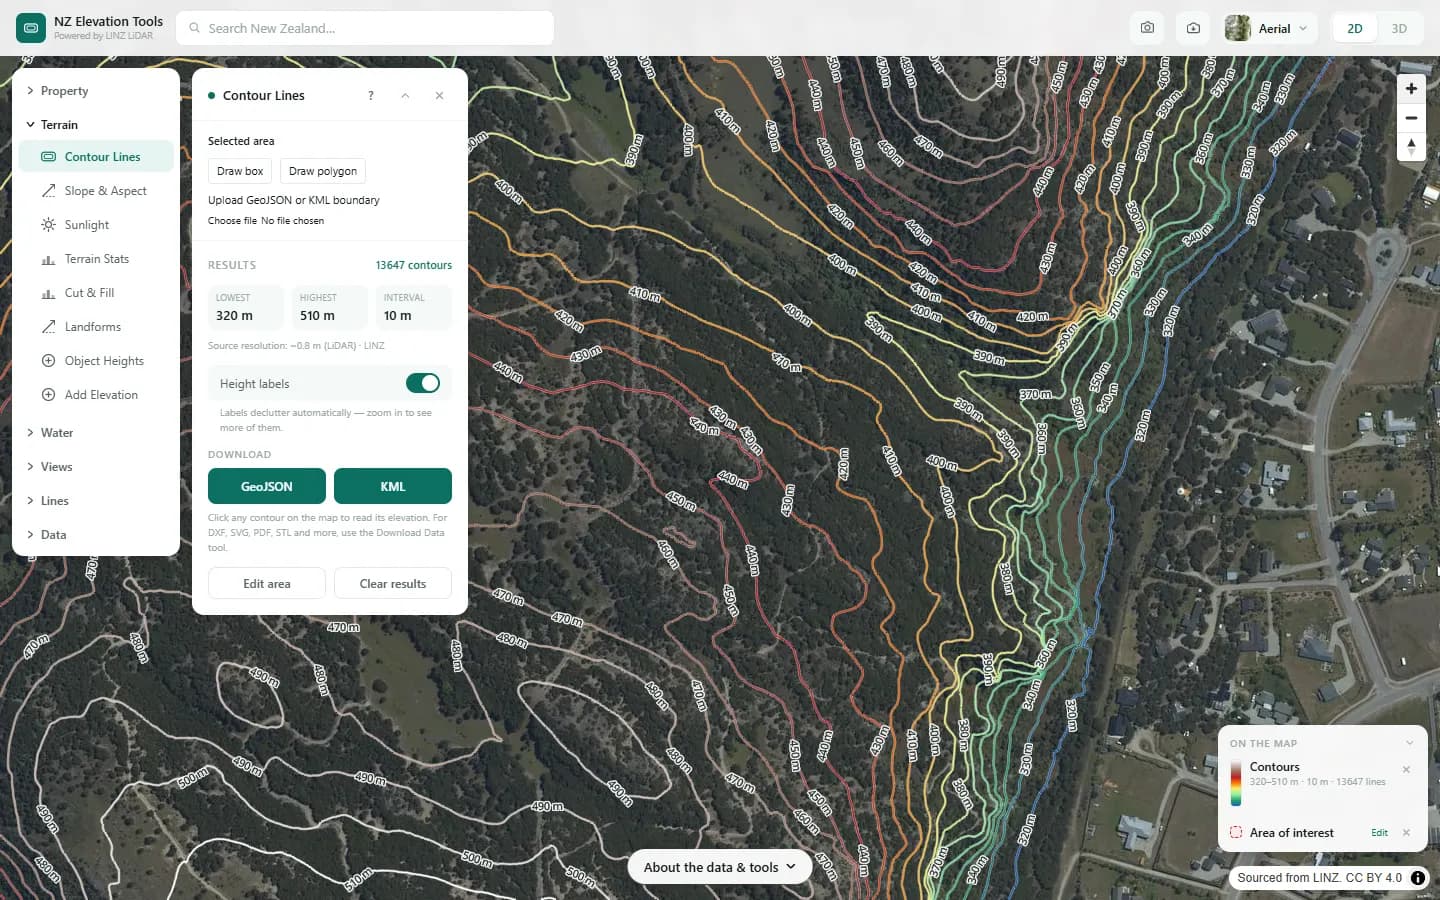
Task: Click the Contours legend entry title
Action: pos(1274,767)
